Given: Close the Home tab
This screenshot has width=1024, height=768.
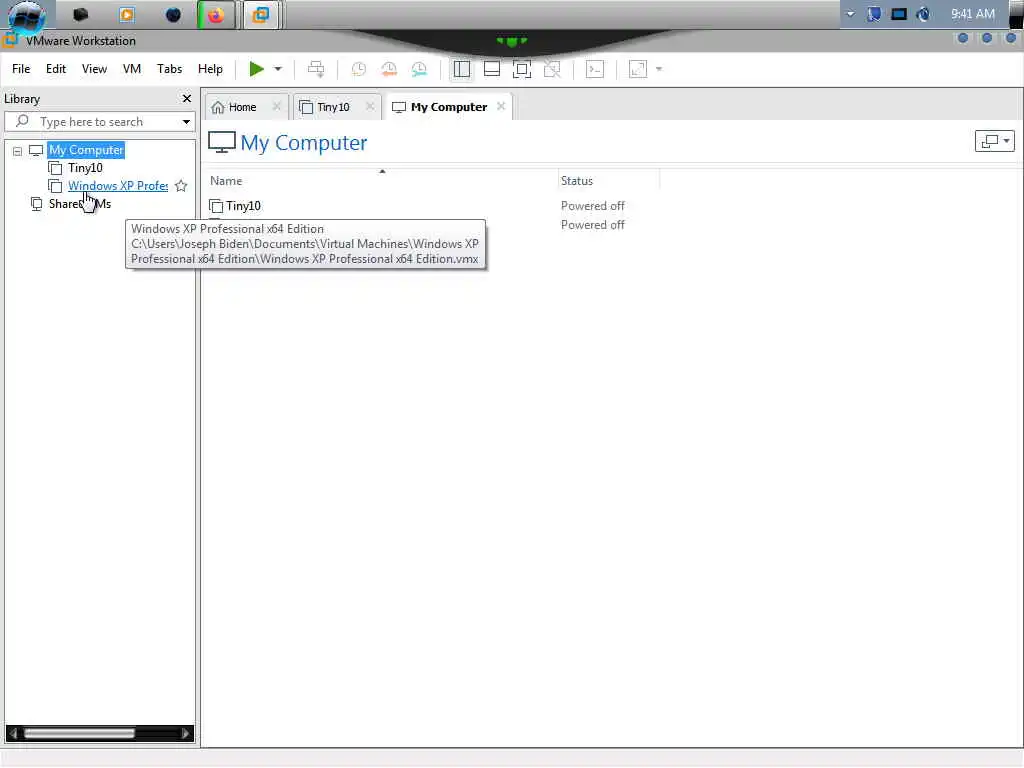Looking at the screenshot, I should point(276,106).
